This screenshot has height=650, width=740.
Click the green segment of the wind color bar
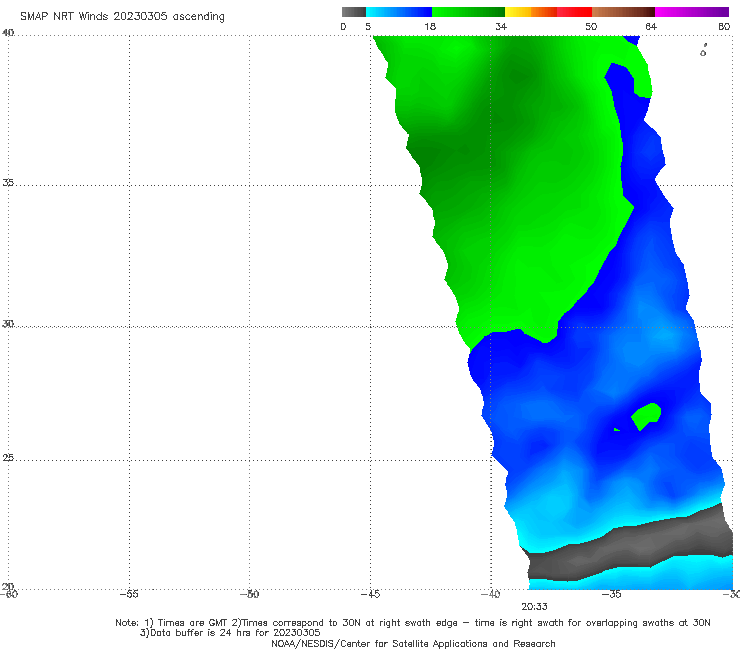click(468, 12)
